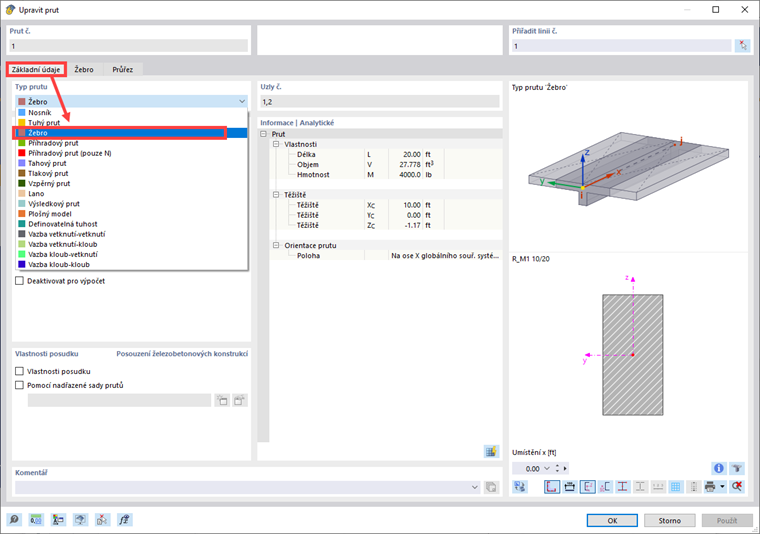Image resolution: width=760 pixels, height=534 pixels.
Task: Toggle 'Deaktivovat pro výpočet' checkbox
Action: (19, 281)
